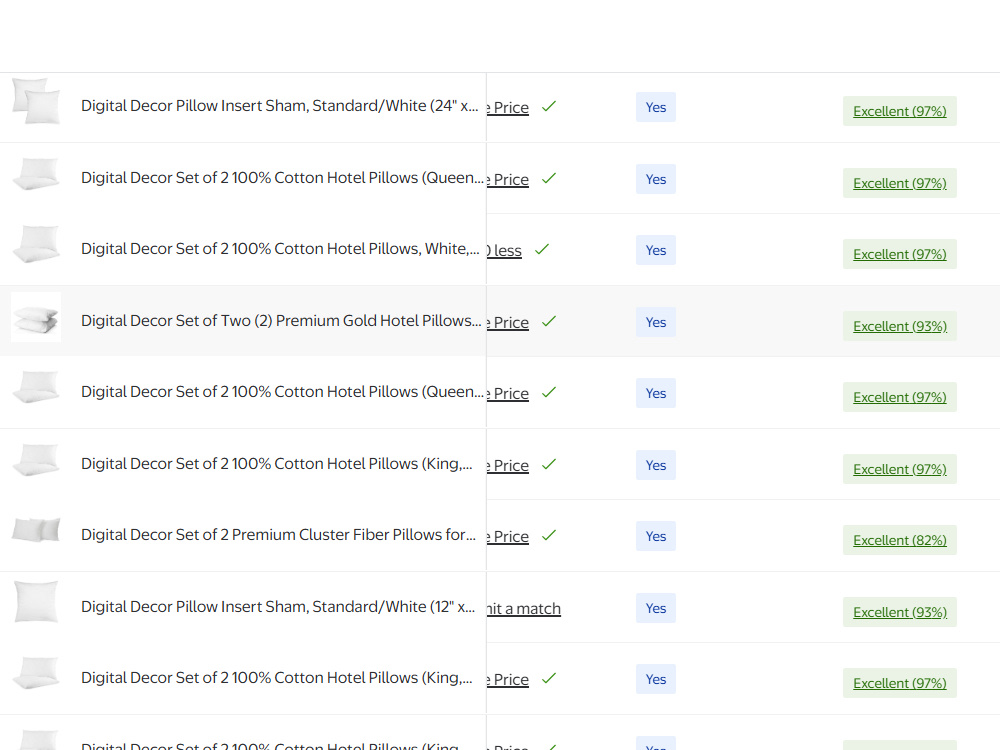Click green checkmark in Premium Gold Hotel Pillows row
Viewport: 1000px width, 750px height.
pyautogui.click(x=548, y=321)
